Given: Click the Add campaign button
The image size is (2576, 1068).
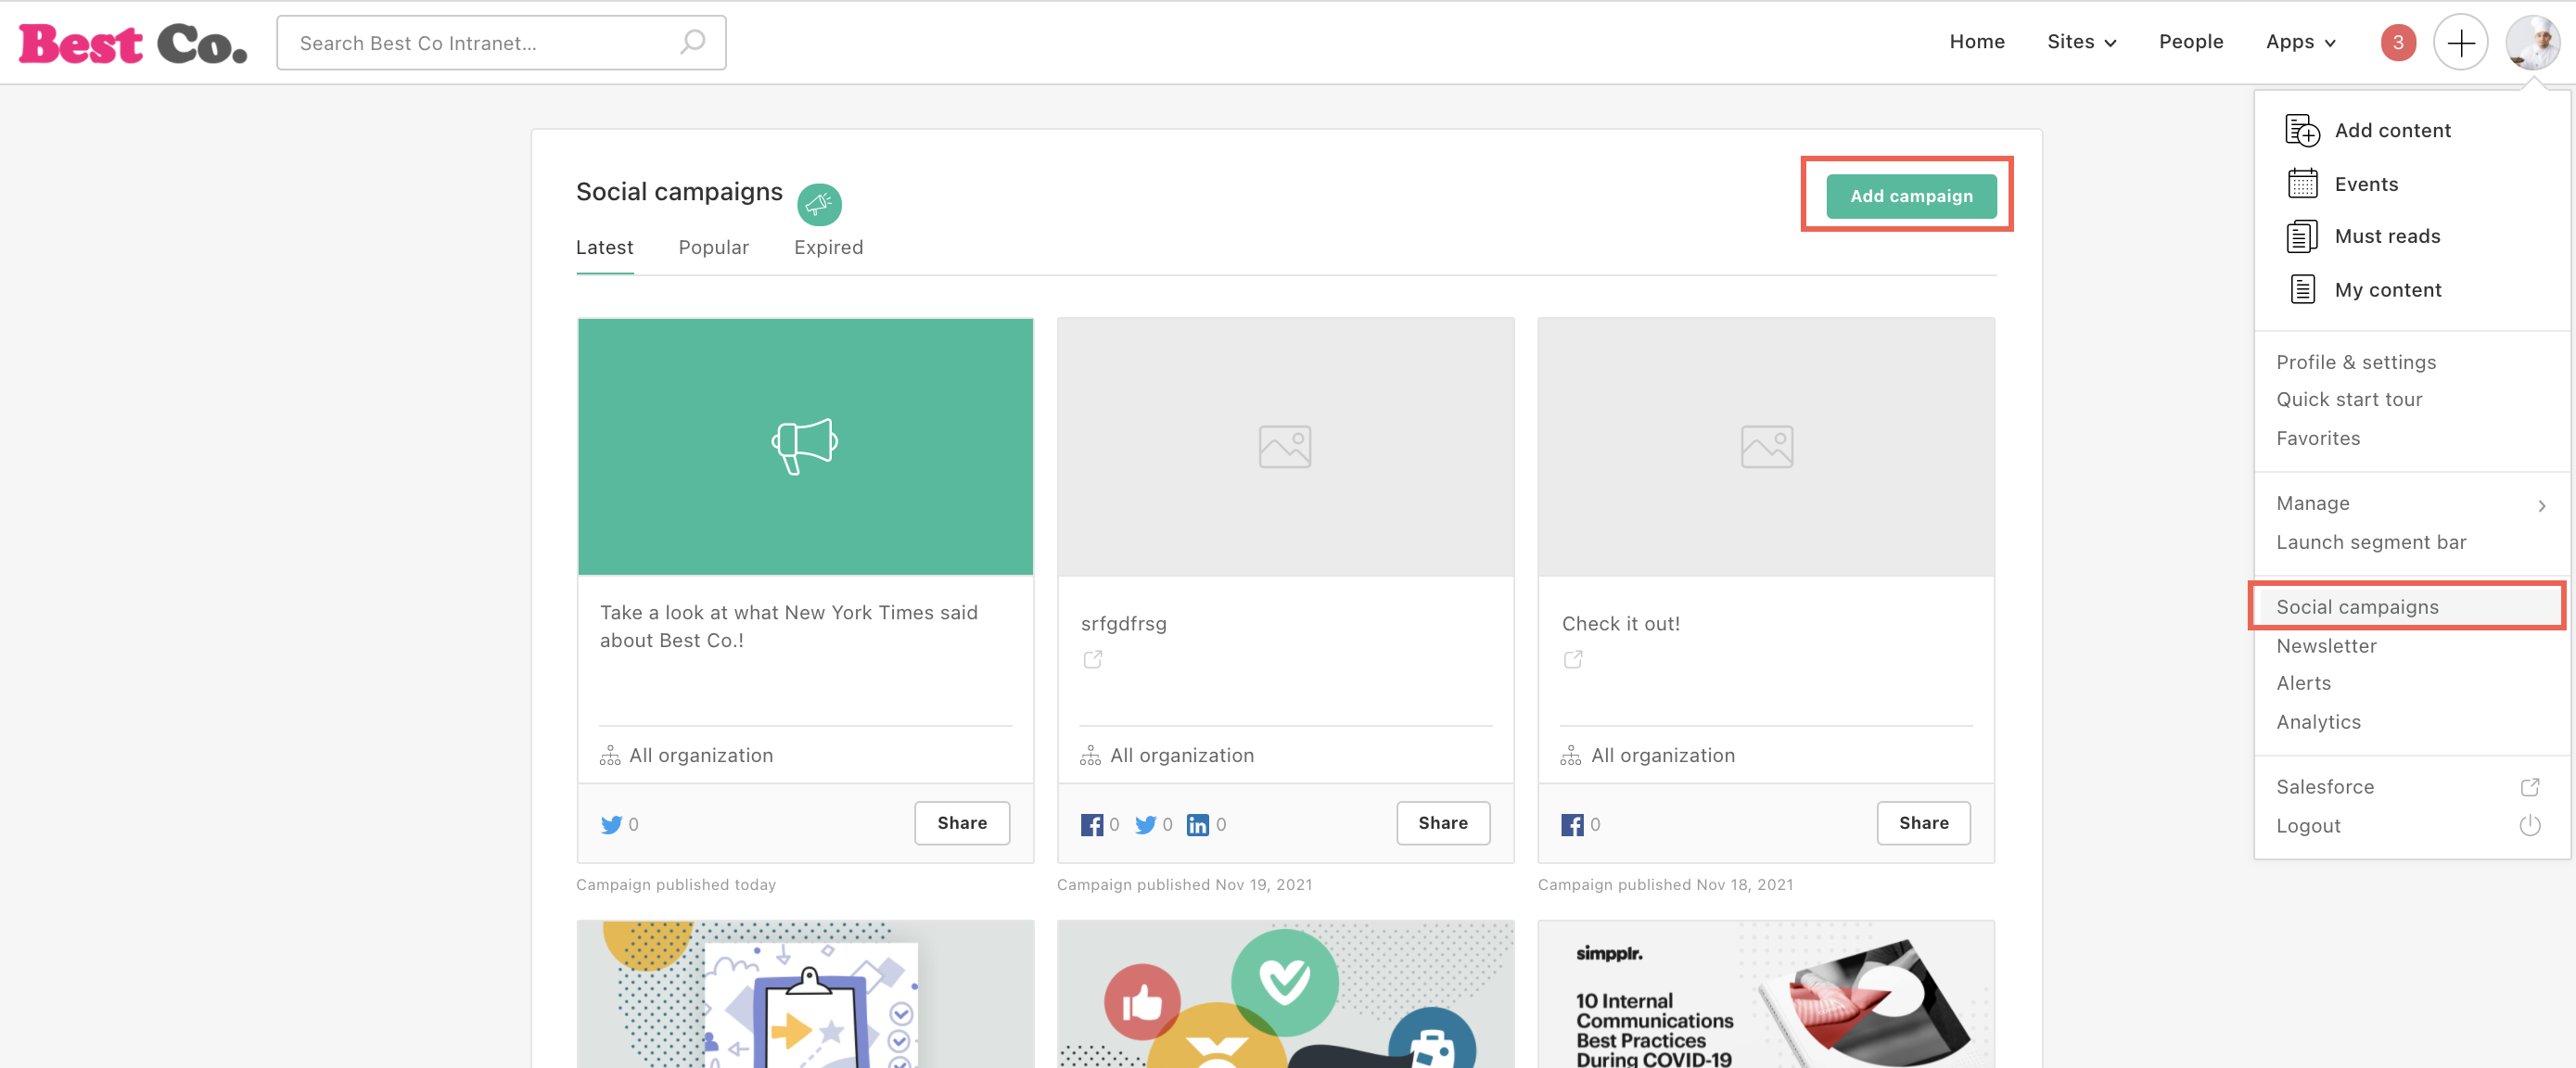Looking at the screenshot, I should 1911,196.
